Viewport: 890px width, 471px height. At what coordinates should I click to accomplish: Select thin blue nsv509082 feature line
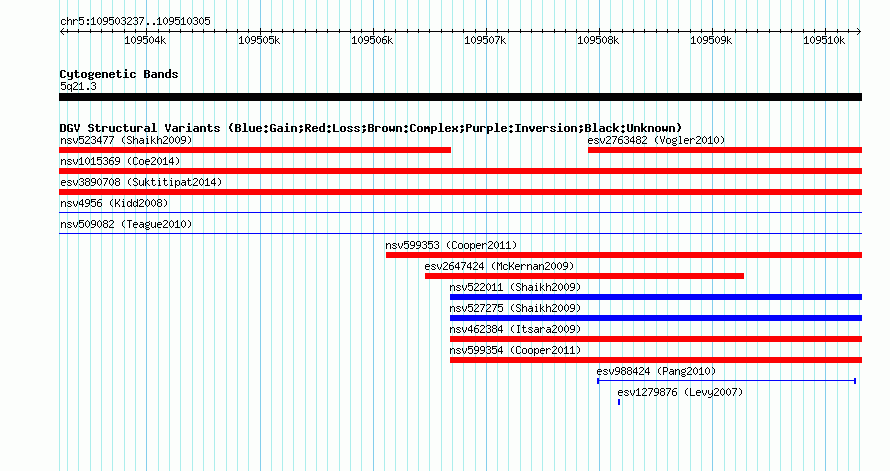[x=460, y=234]
